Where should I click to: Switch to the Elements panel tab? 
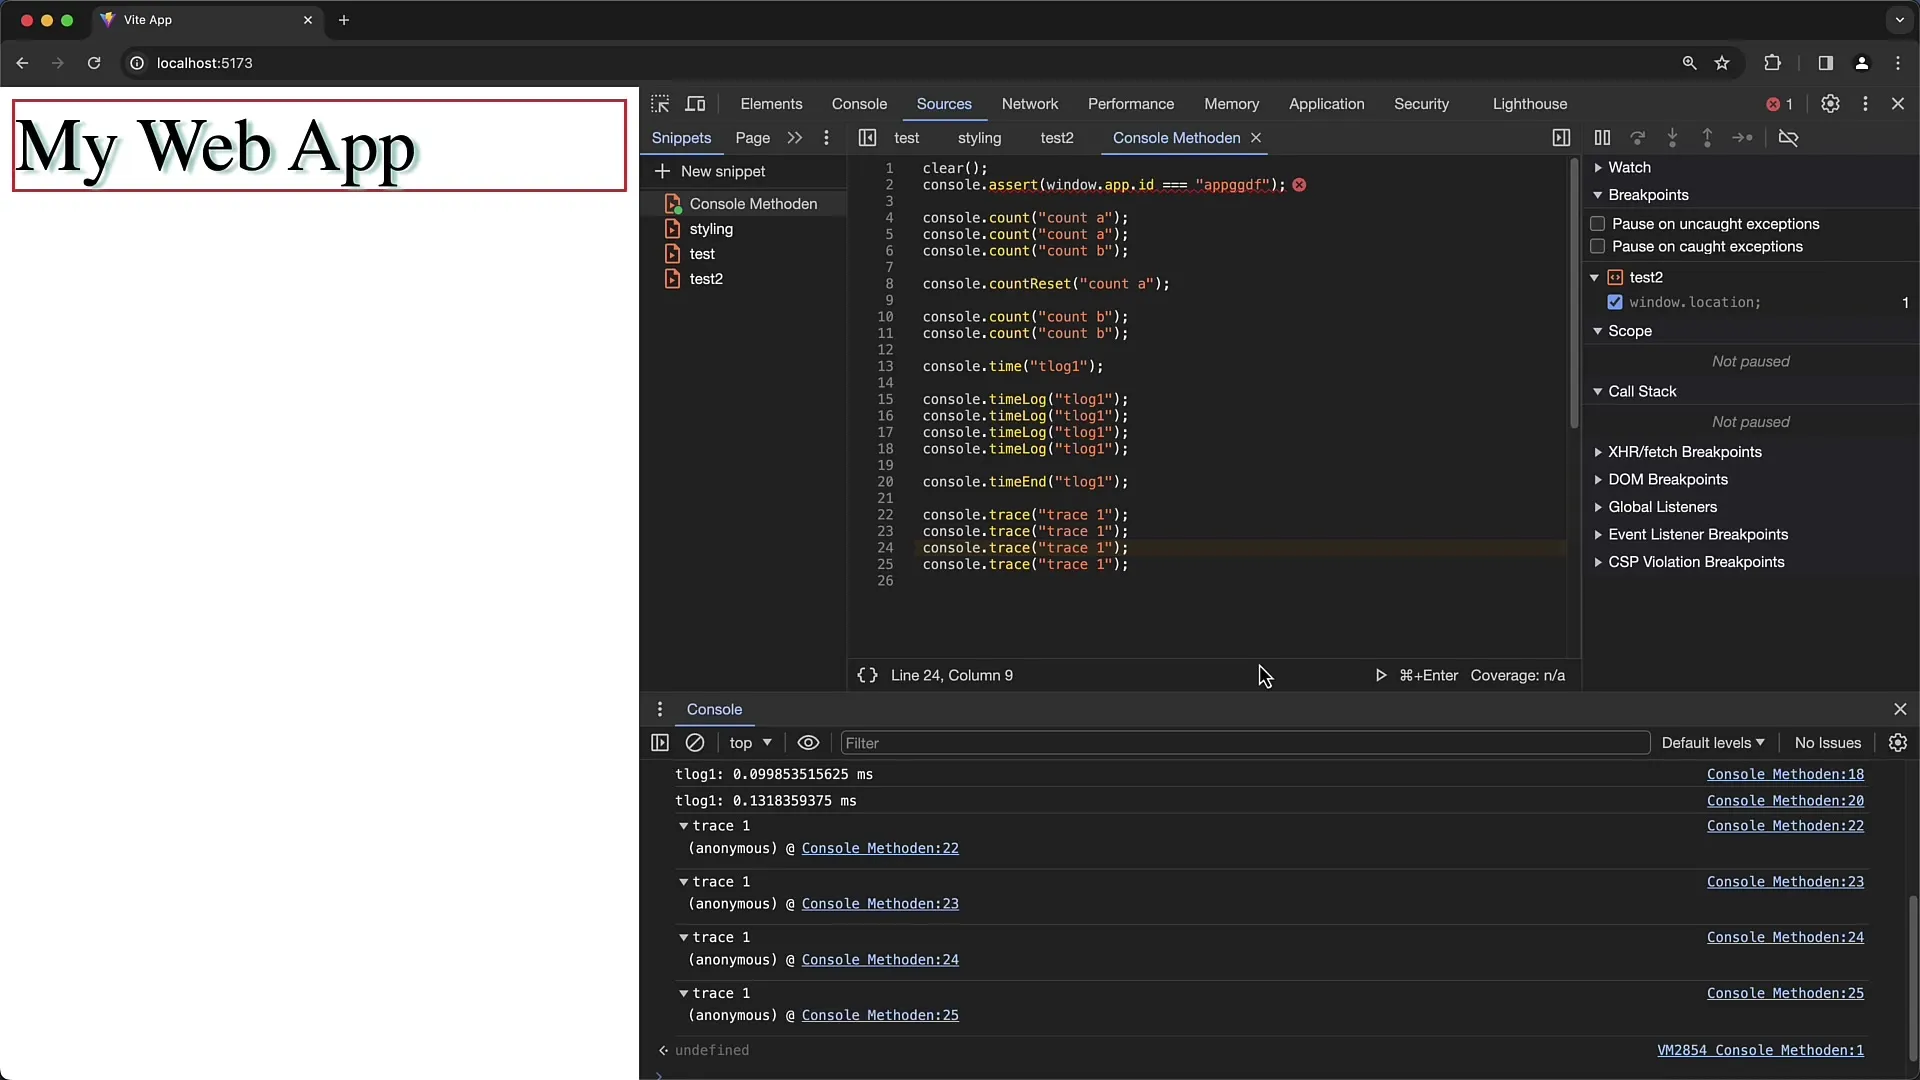[771, 103]
